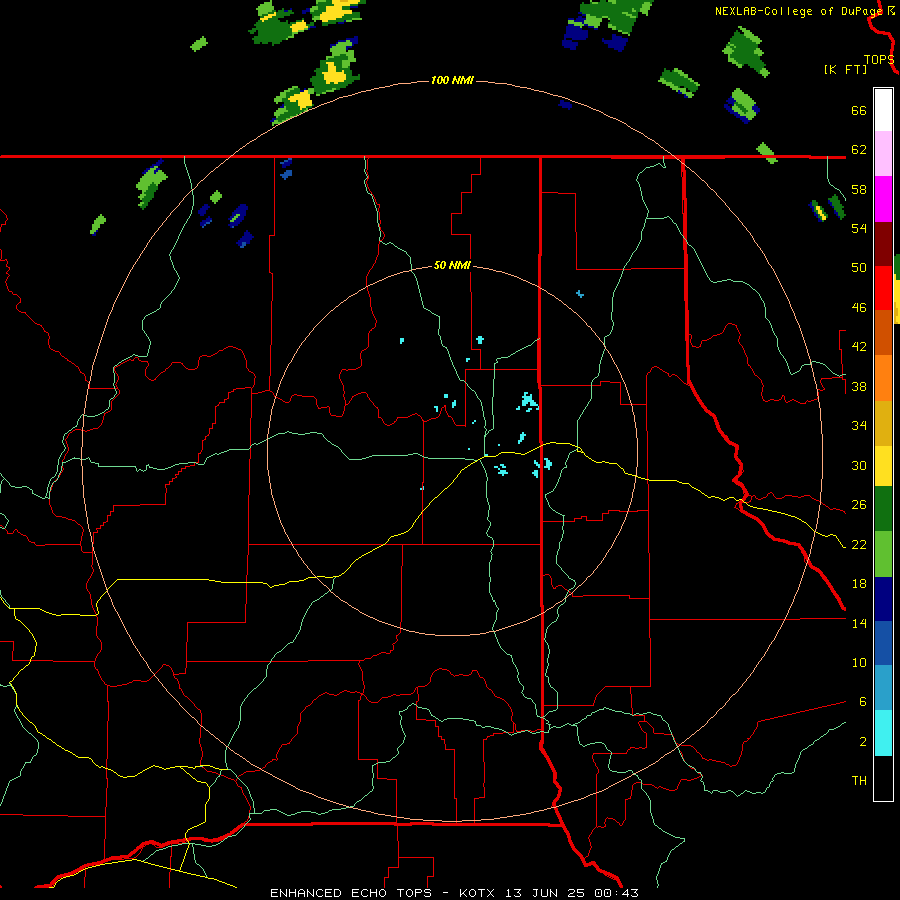
Task: Select the magenta legend swatch
Action: [x=883, y=199]
